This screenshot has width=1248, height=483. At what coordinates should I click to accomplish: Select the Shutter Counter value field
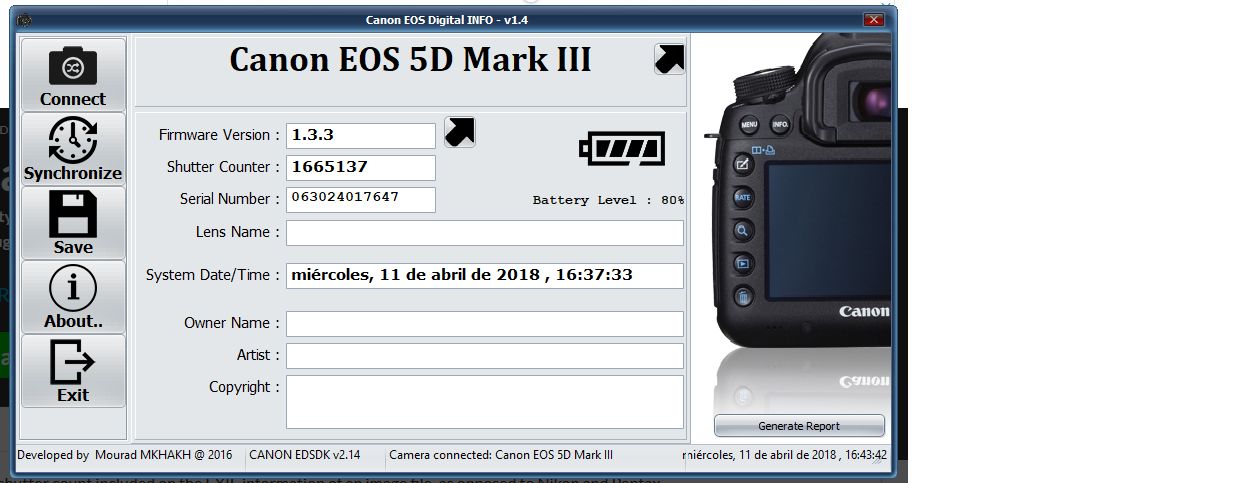pyautogui.click(x=361, y=168)
